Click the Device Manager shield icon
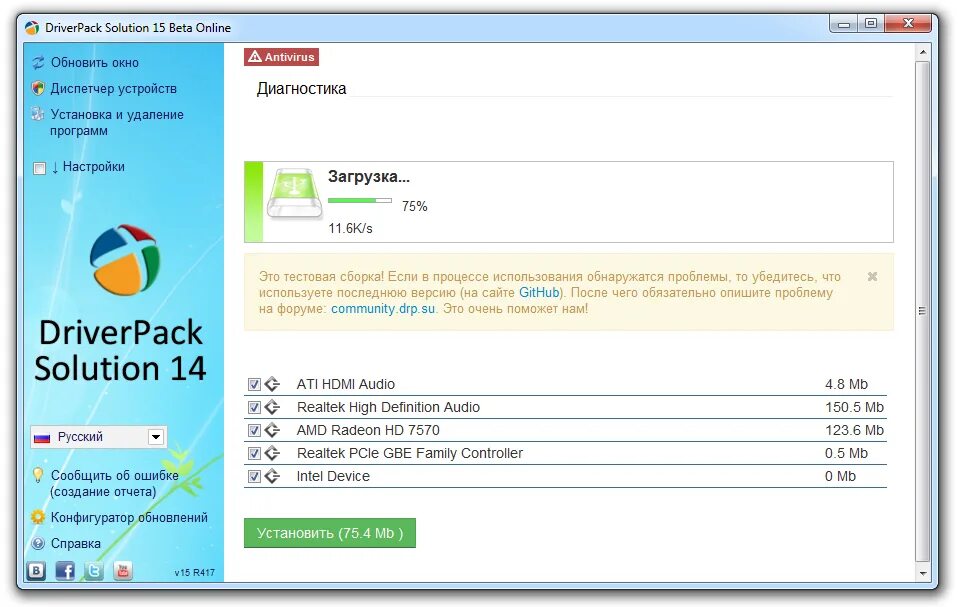This screenshot has width=958, height=607. (38, 89)
